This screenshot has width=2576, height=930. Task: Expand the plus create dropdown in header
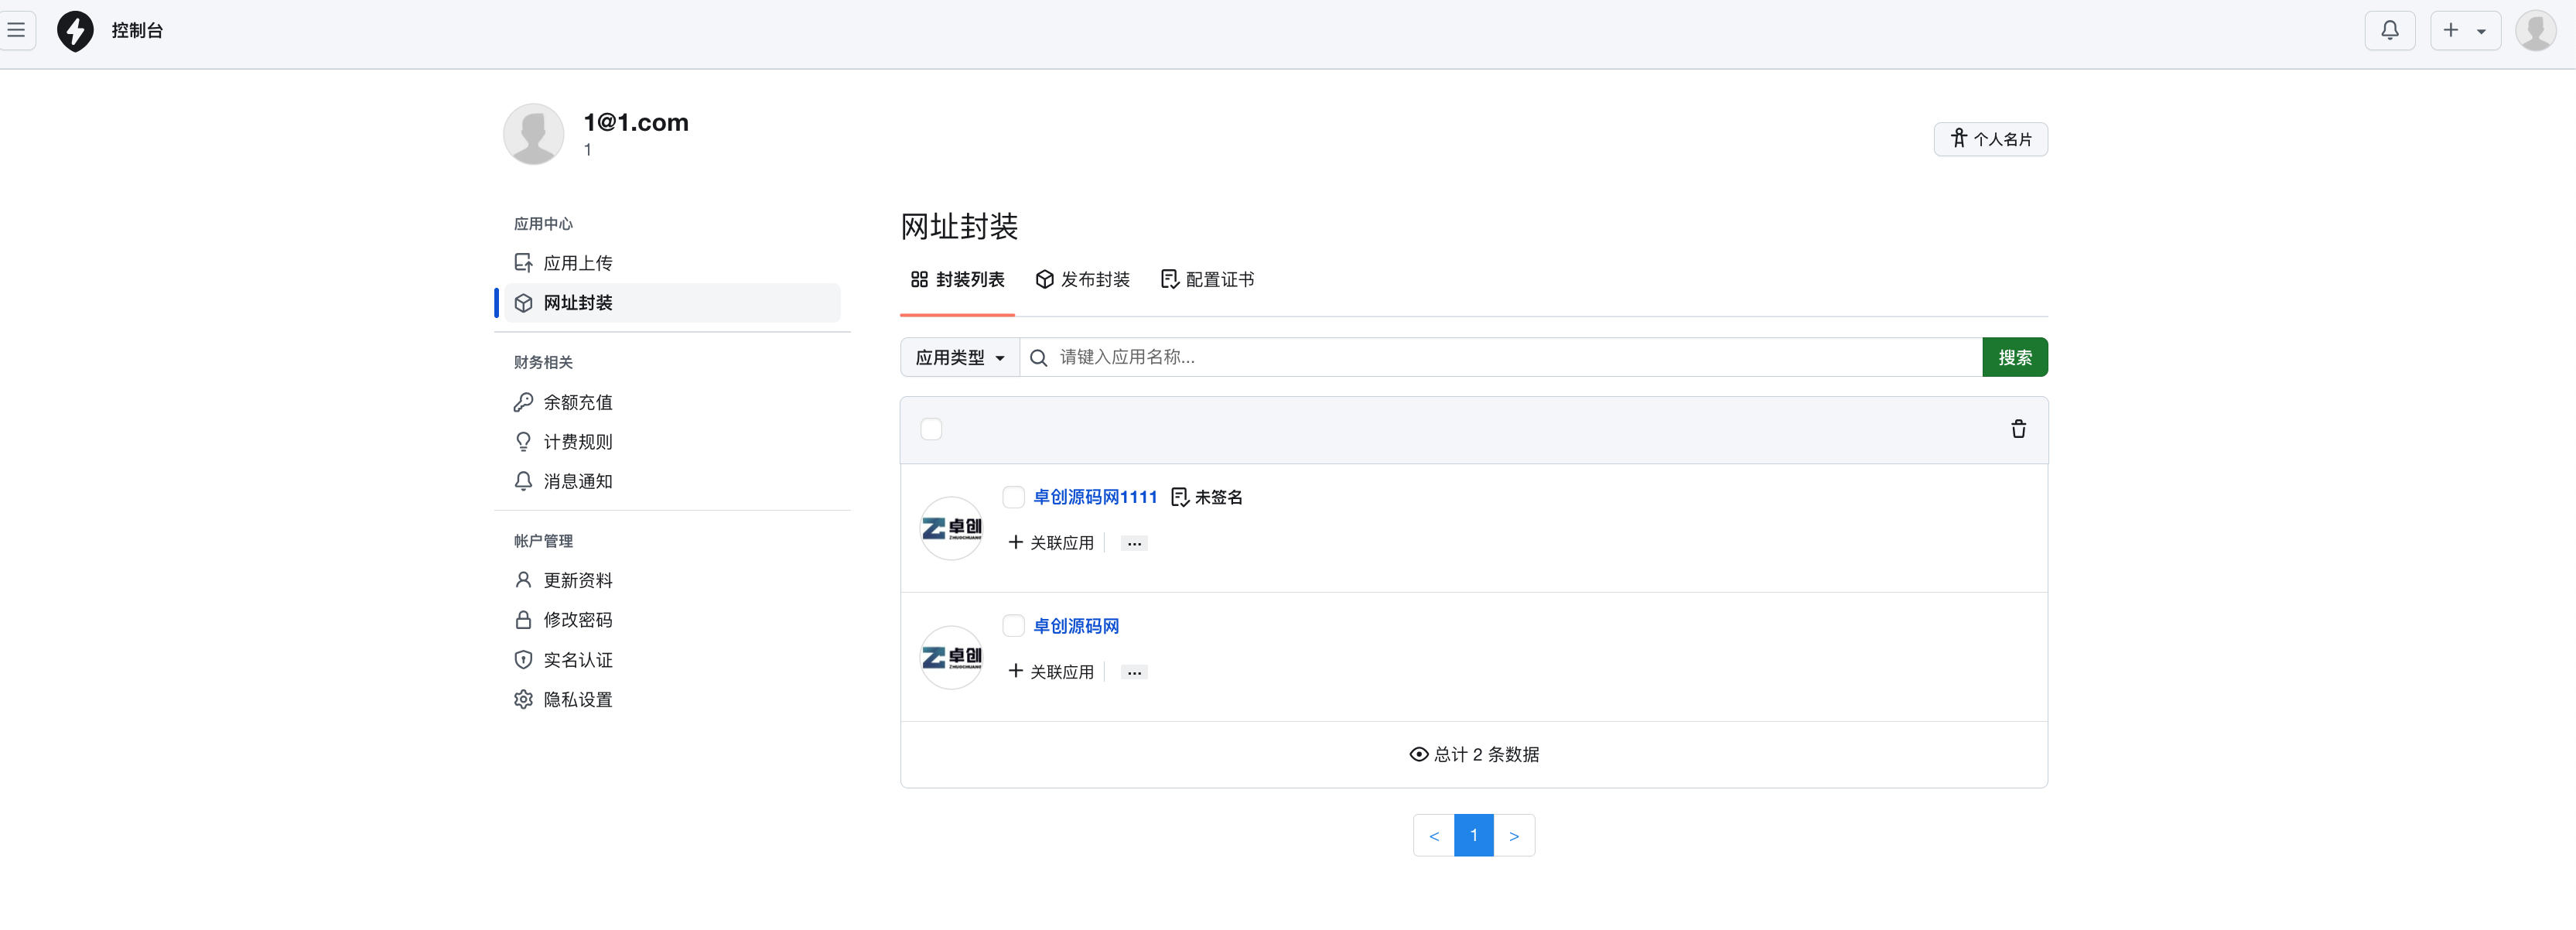click(x=2465, y=30)
